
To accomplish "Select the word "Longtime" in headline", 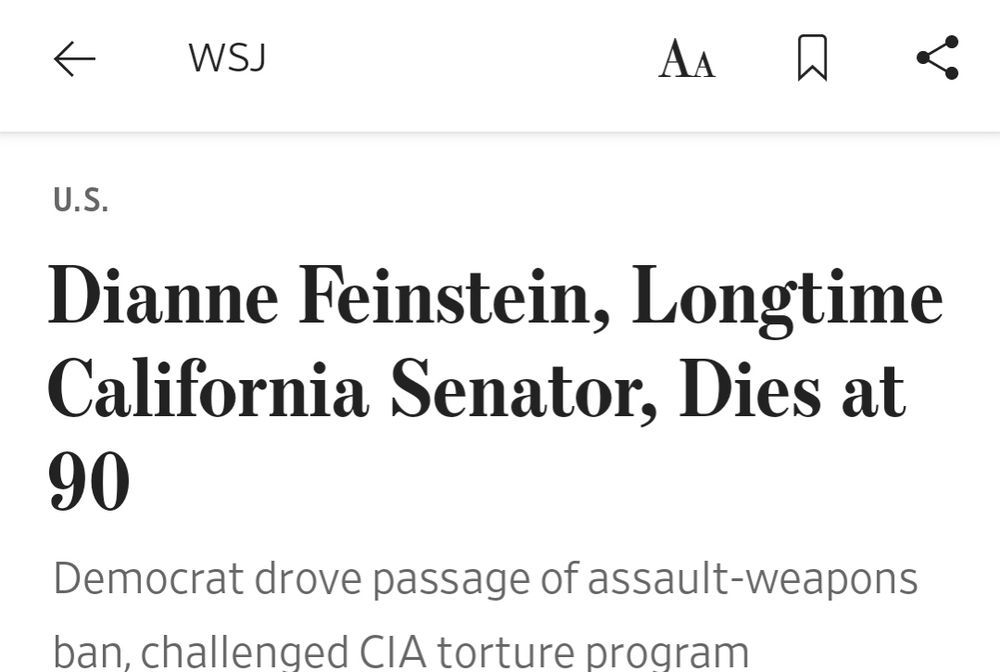I will pos(787,299).
